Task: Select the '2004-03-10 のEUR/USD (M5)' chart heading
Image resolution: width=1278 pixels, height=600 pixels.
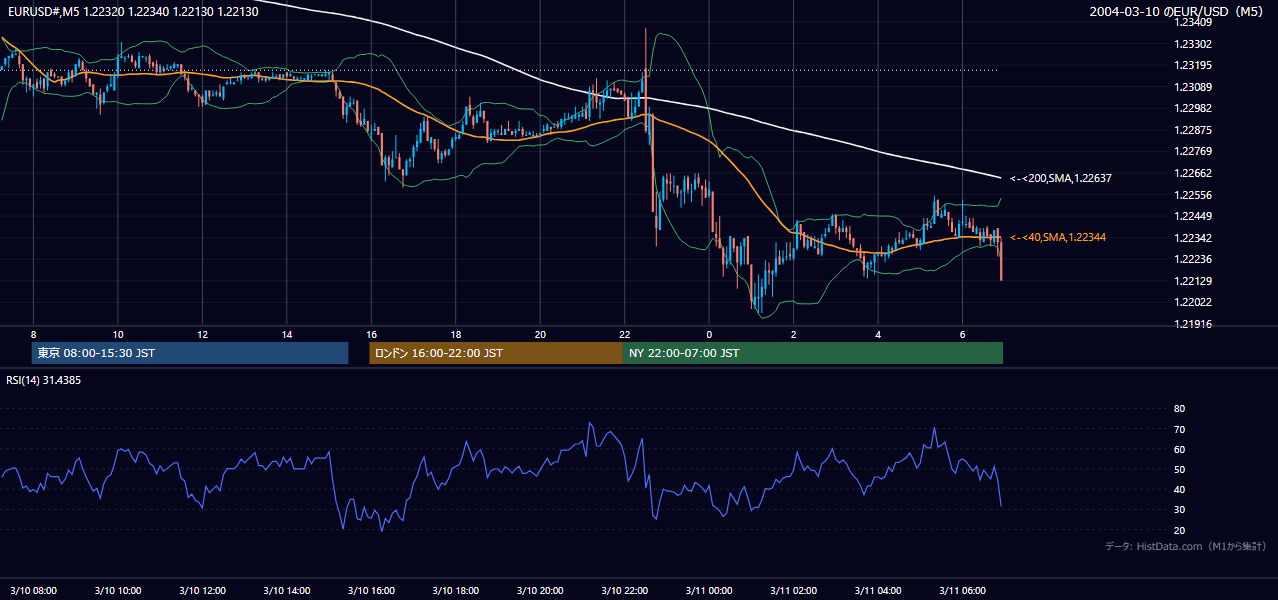Action: [x=1177, y=11]
